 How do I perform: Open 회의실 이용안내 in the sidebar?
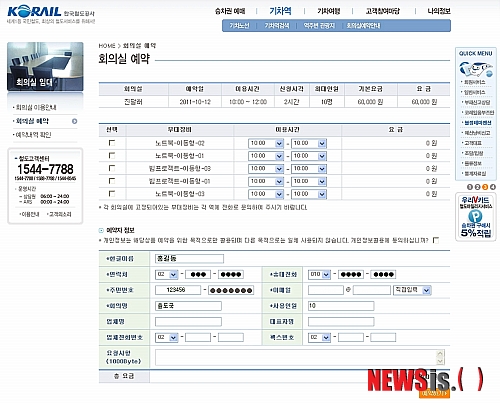click(36, 107)
